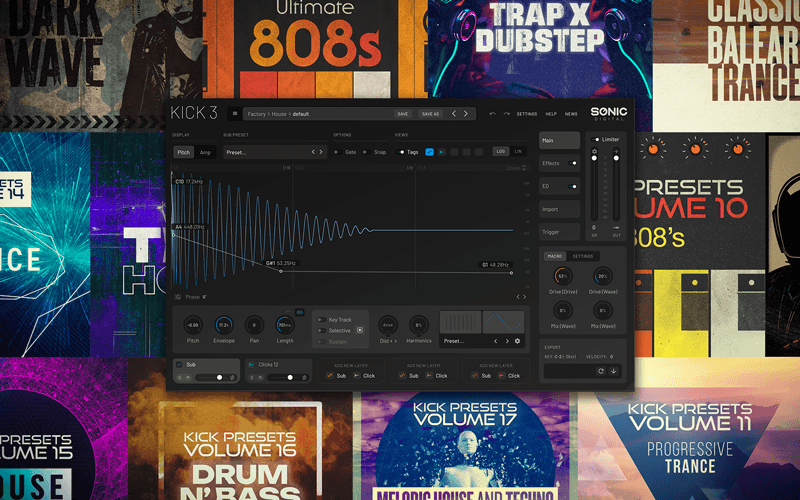This screenshot has height=500, width=800.
Task: Click the redo arrow icon
Action: coord(506,114)
